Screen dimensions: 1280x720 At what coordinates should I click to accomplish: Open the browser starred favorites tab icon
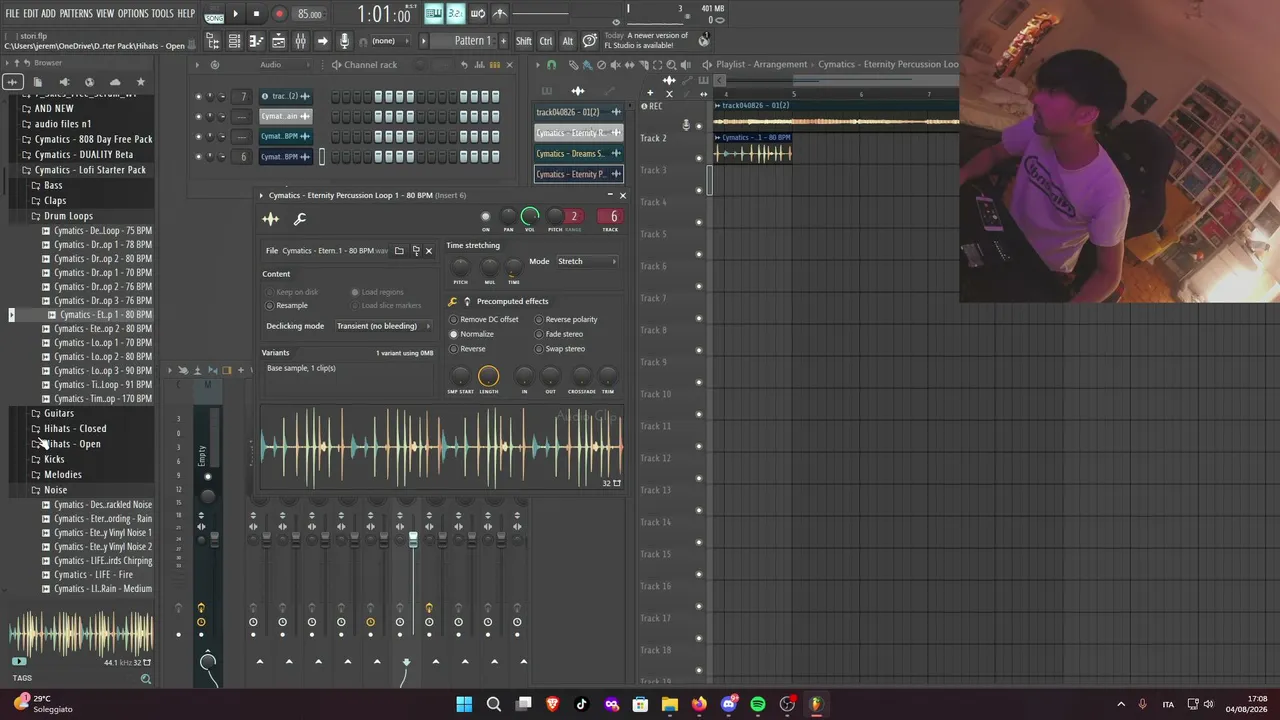click(140, 82)
